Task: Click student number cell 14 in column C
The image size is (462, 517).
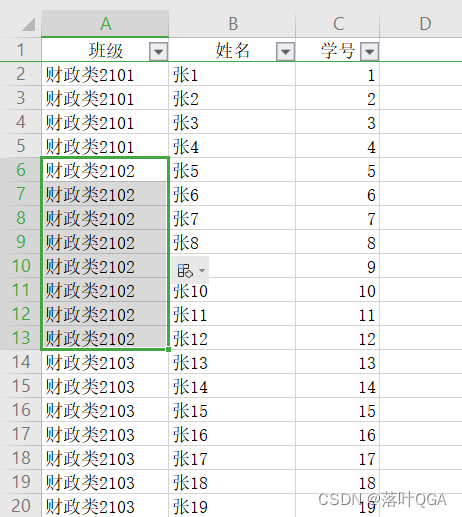Action: click(338, 386)
